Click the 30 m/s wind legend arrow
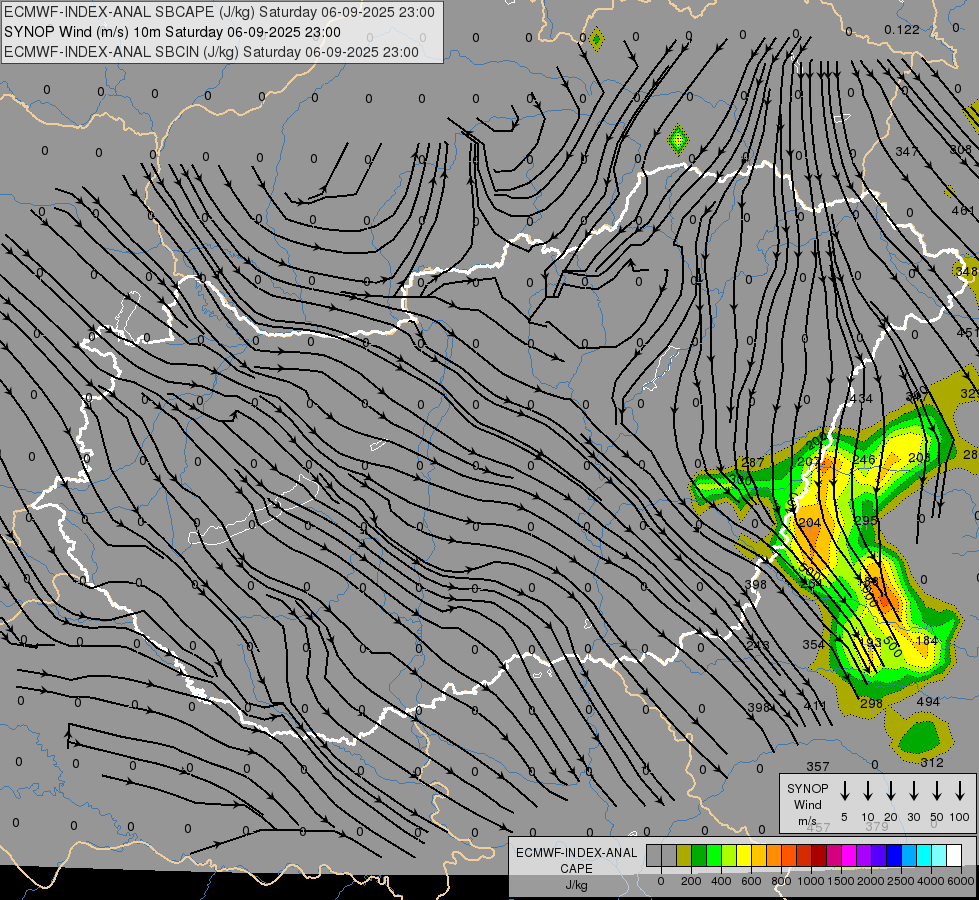 pyautogui.click(x=913, y=791)
